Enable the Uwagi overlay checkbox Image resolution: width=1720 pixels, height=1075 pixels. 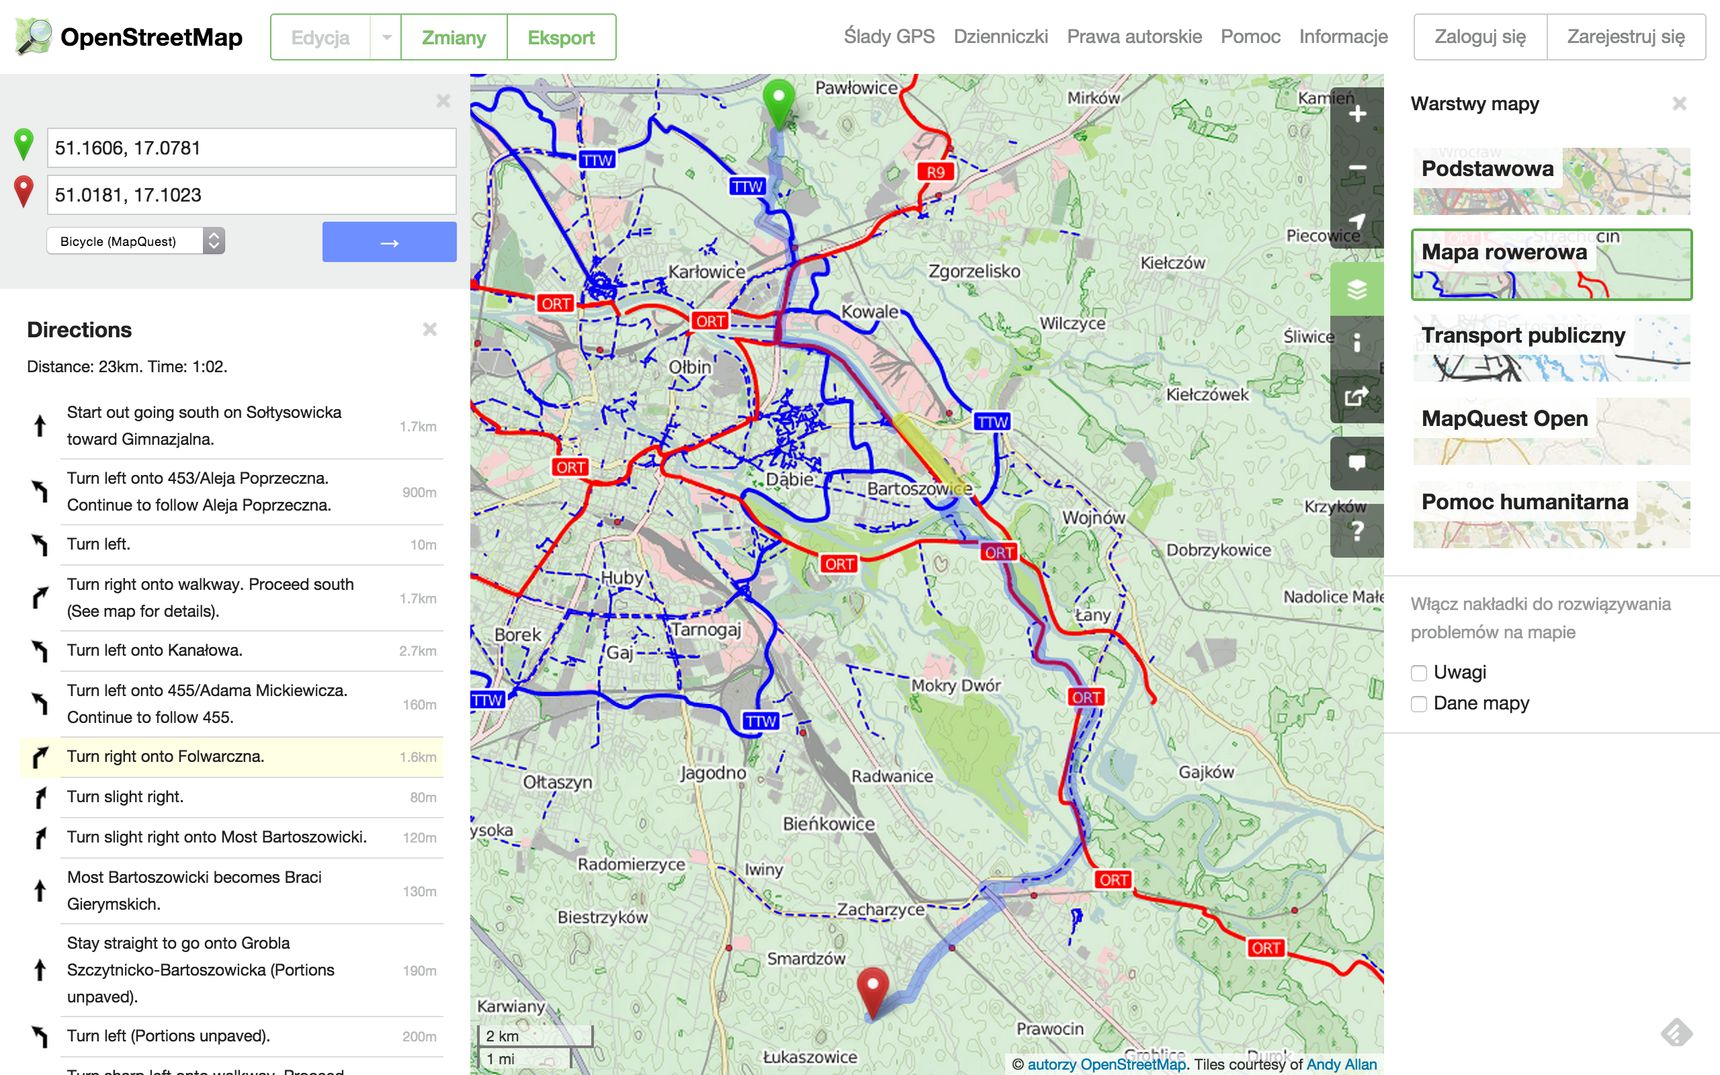pyautogui.click(x=1419, y=673)
